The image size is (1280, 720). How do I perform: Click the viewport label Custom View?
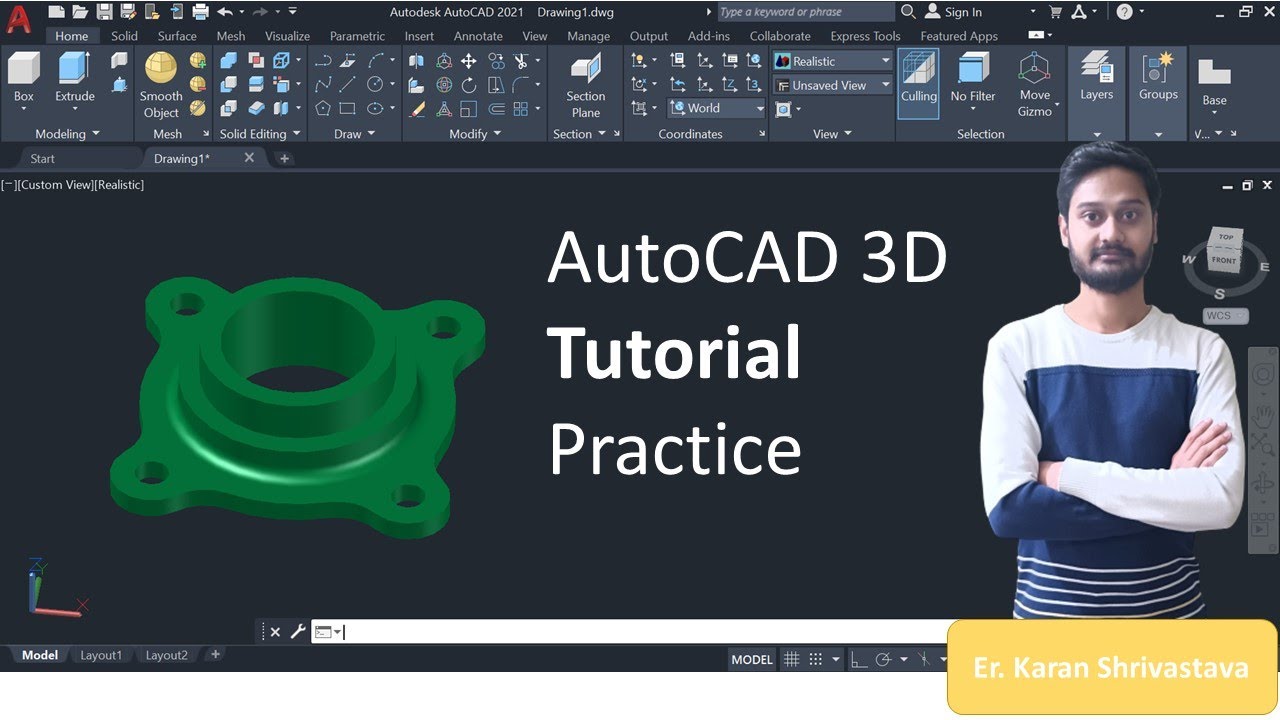[55, 185]
